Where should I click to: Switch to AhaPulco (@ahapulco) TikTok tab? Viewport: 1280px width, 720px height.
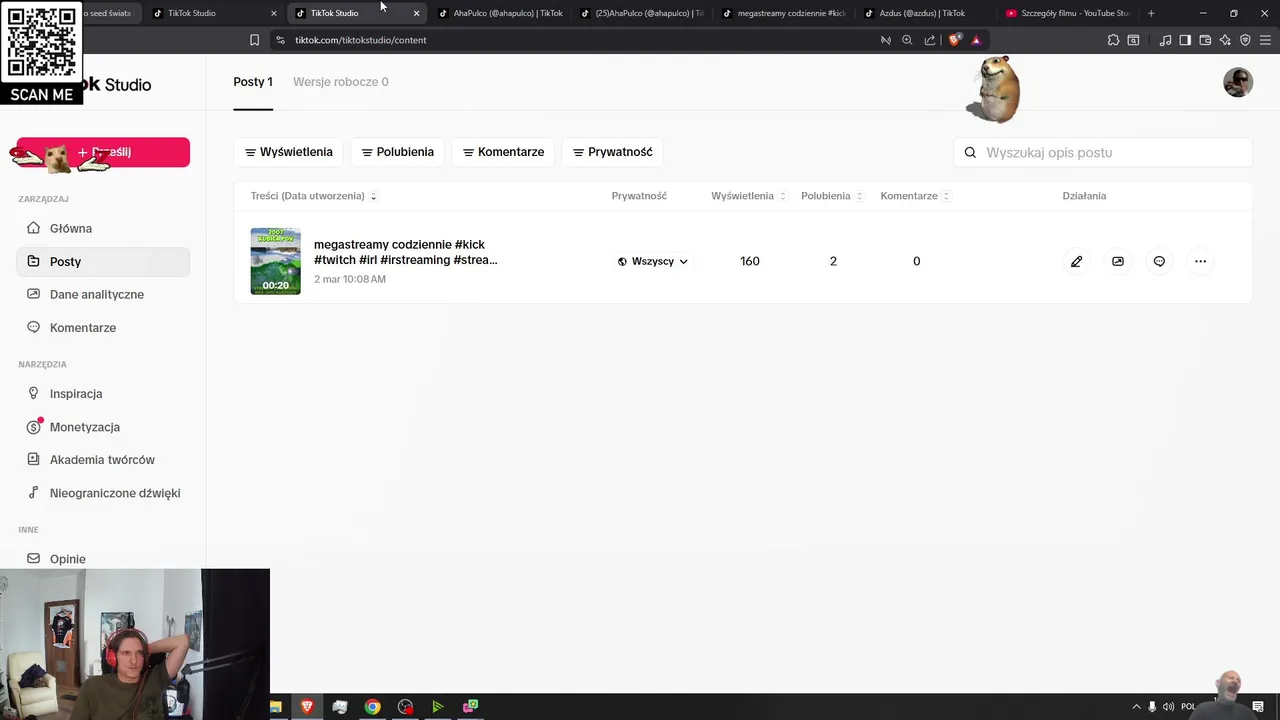tap(500, 13)
